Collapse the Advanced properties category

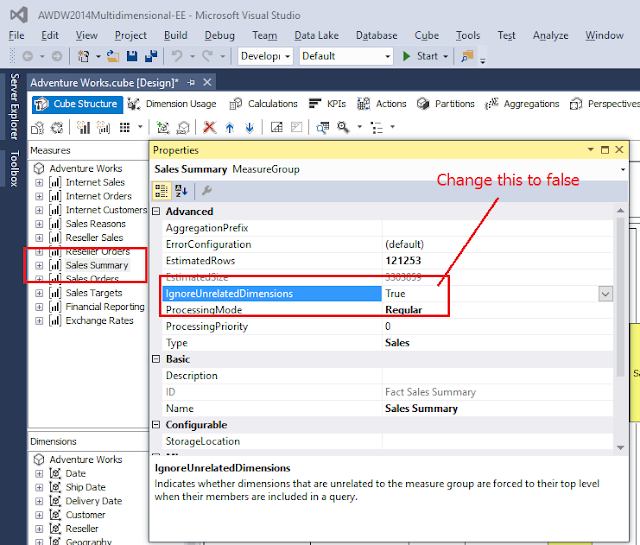156,211
